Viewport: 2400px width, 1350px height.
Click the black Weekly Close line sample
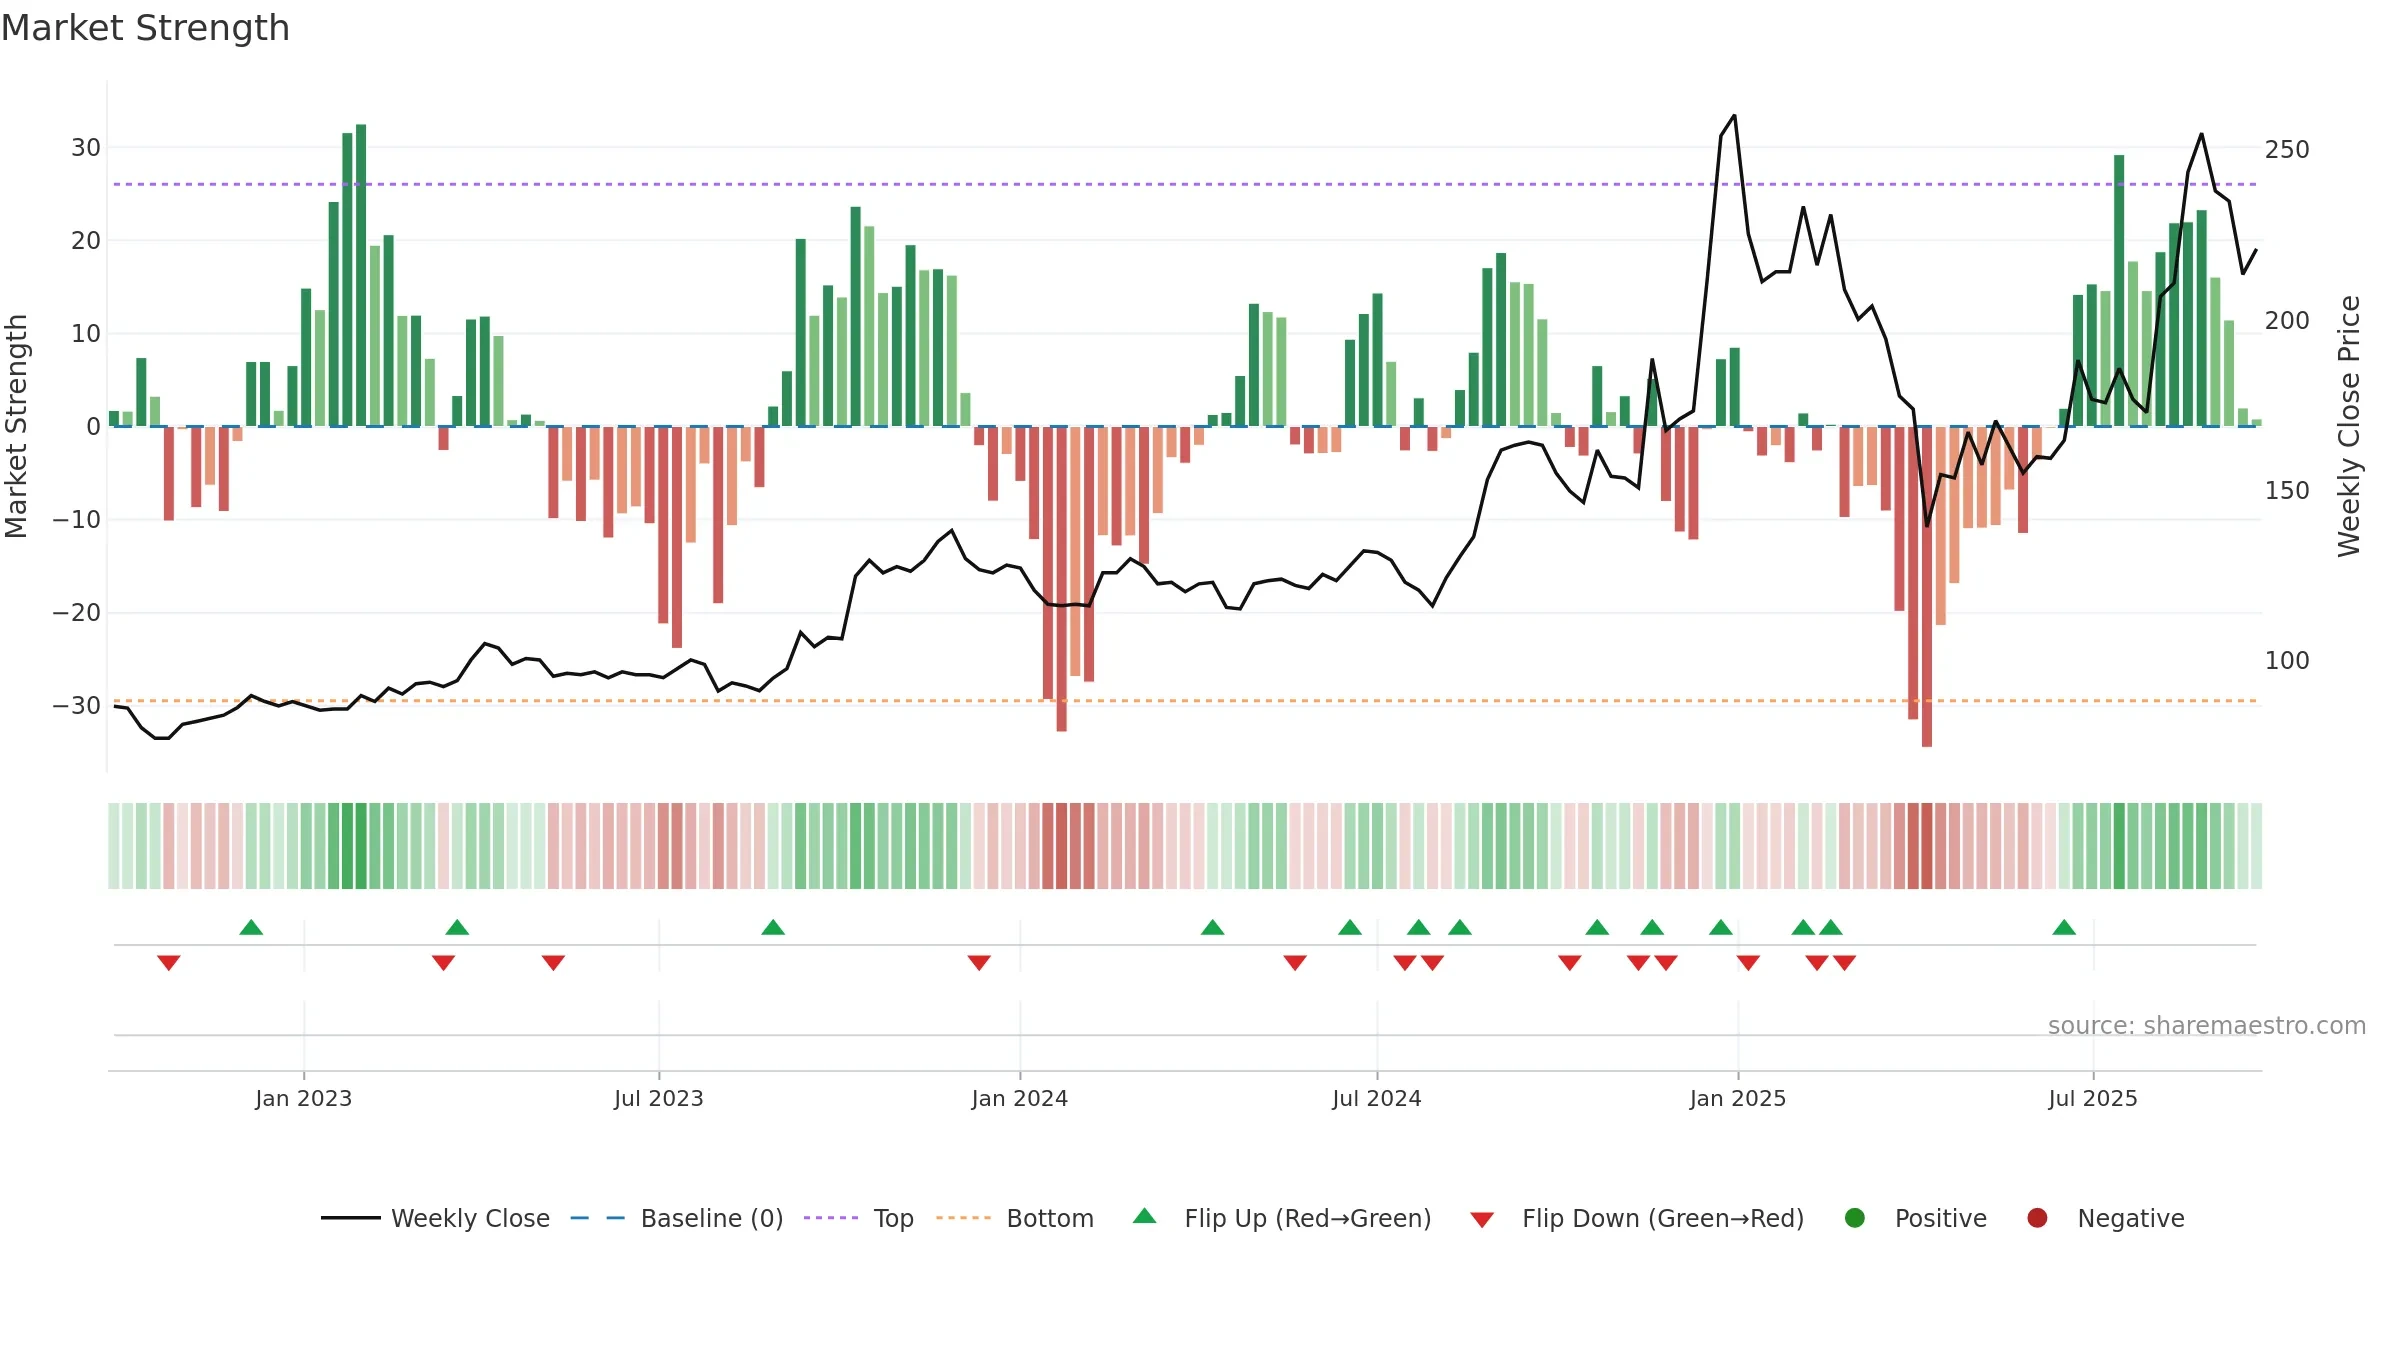[x=351, y=1218]
